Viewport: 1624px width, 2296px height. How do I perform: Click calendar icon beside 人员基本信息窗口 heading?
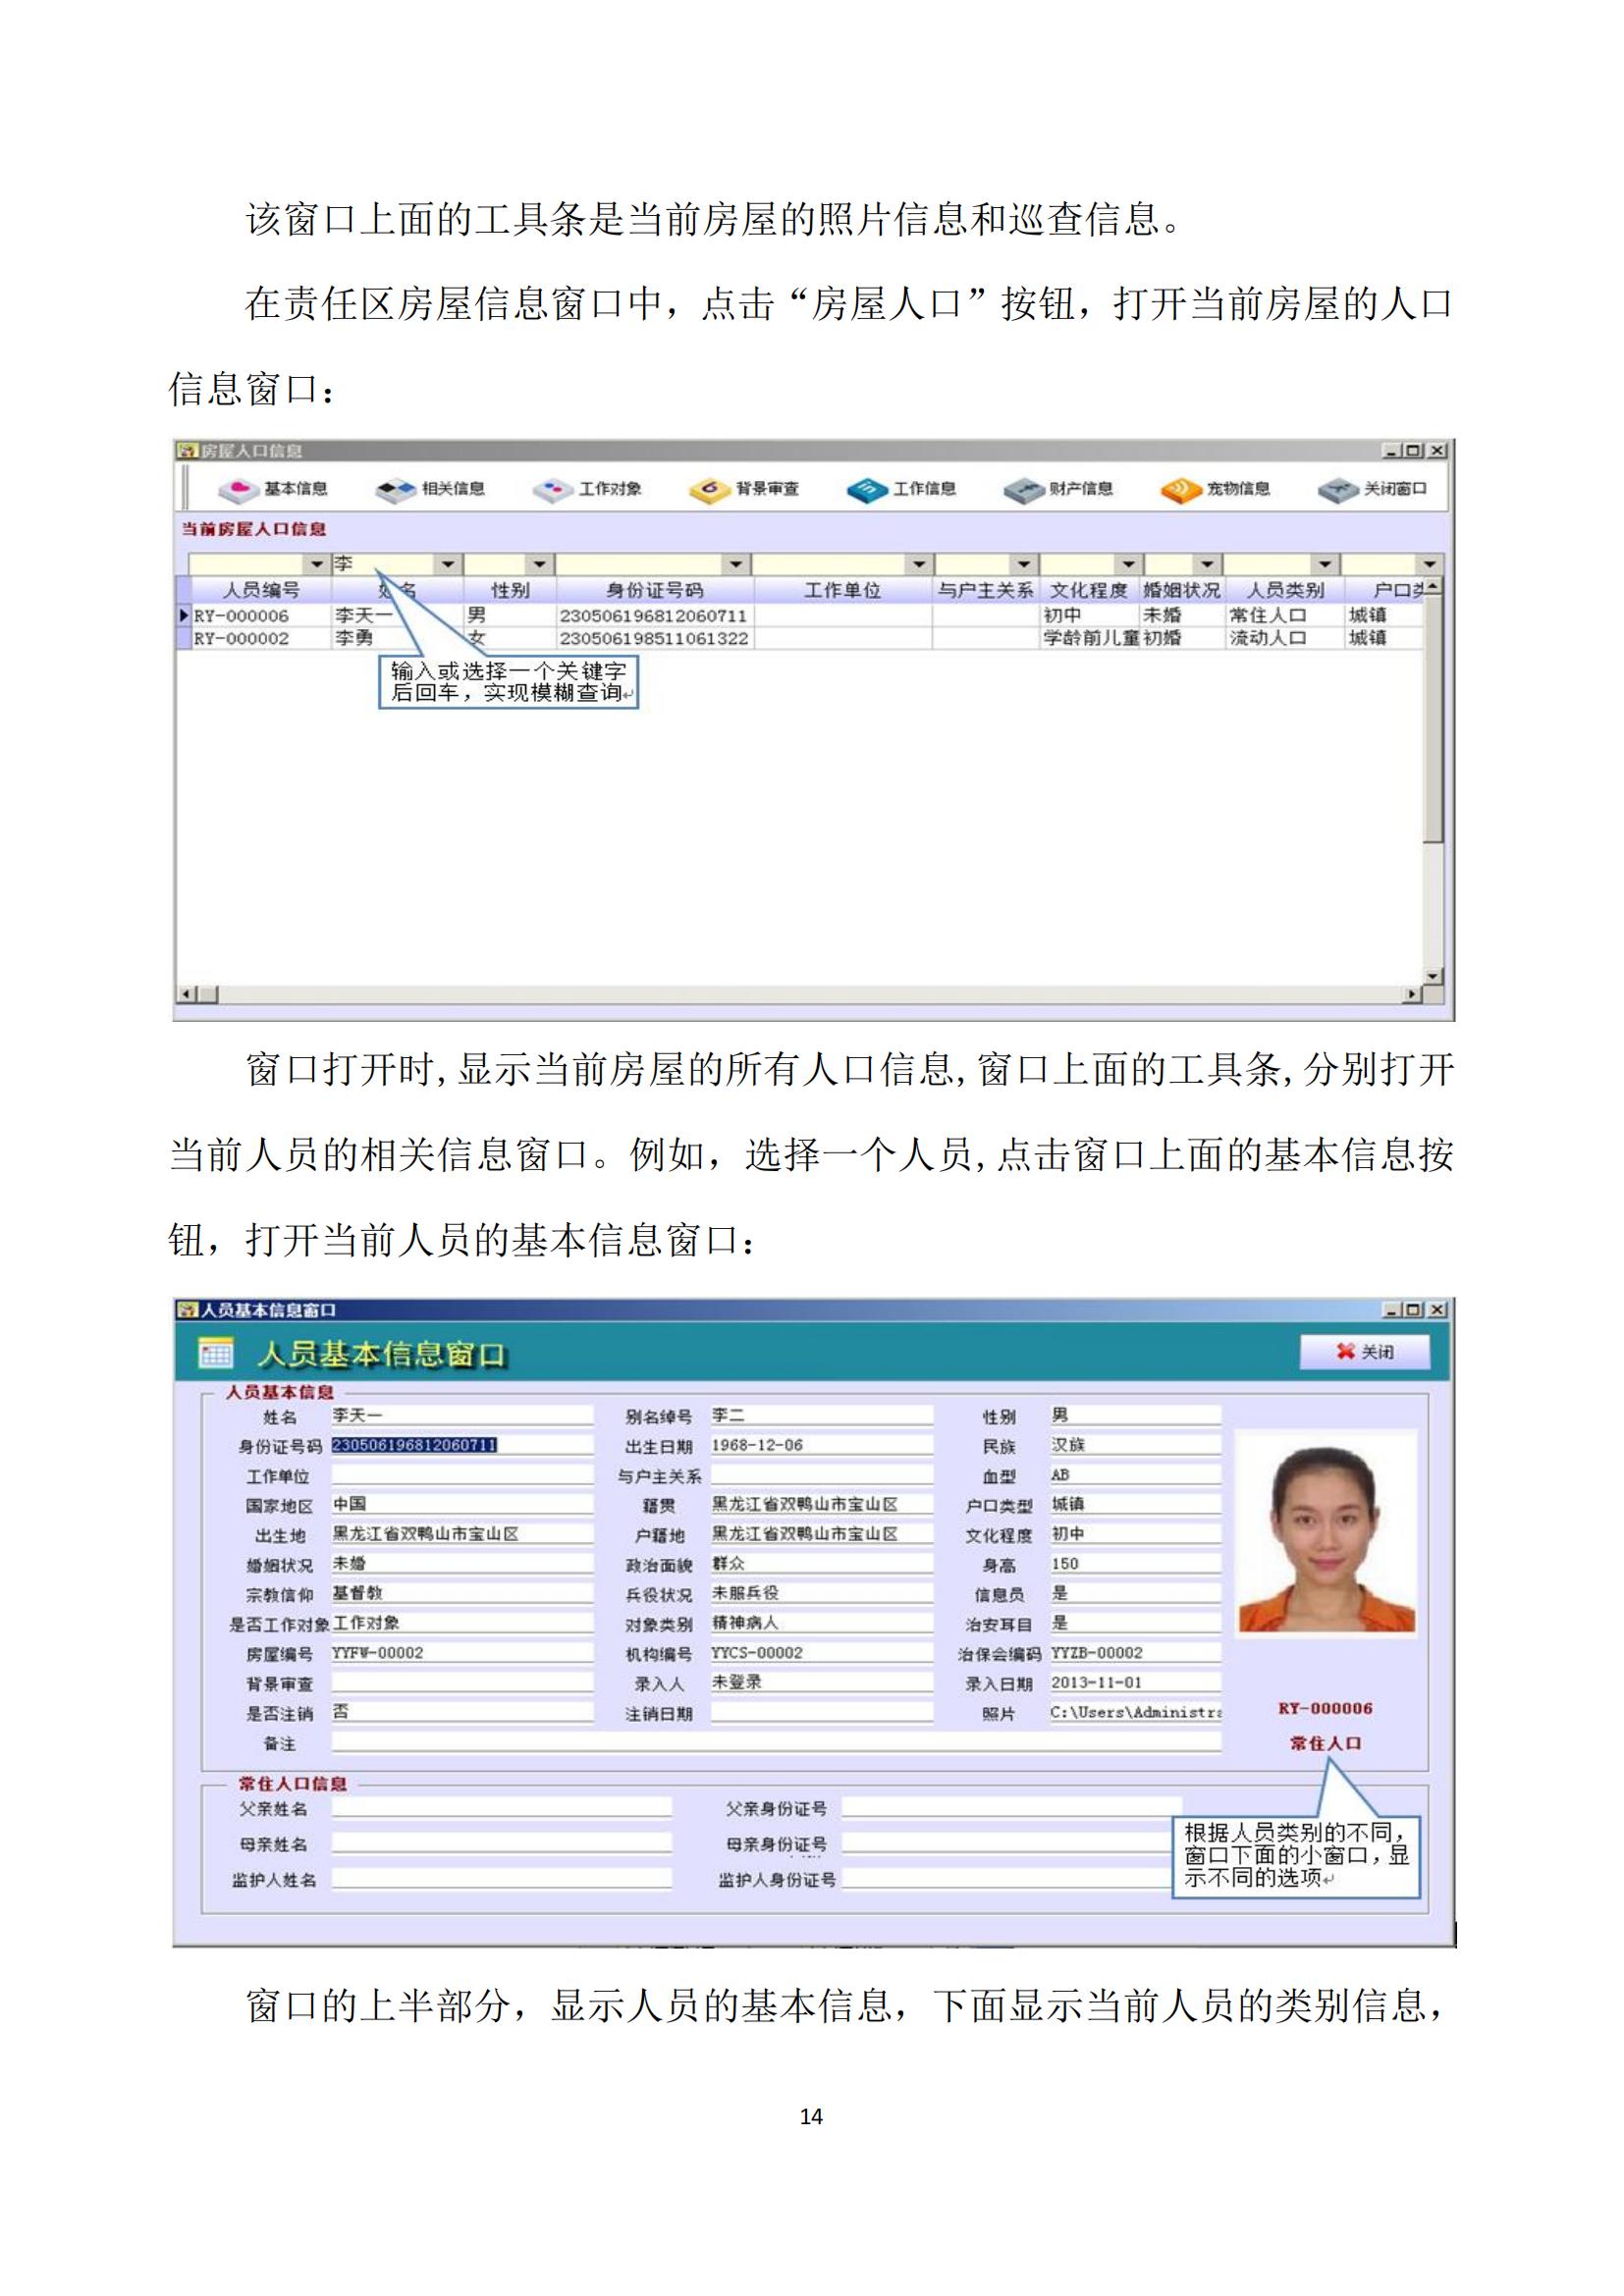215,1353
